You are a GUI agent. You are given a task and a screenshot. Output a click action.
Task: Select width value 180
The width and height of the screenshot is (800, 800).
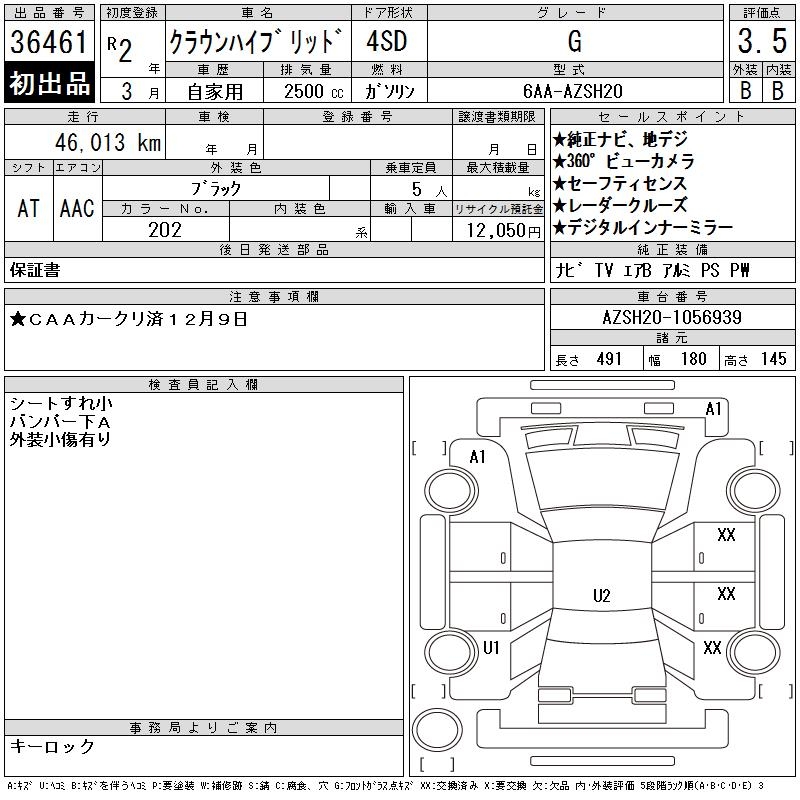pyautogui.click(x=693, y=359)
